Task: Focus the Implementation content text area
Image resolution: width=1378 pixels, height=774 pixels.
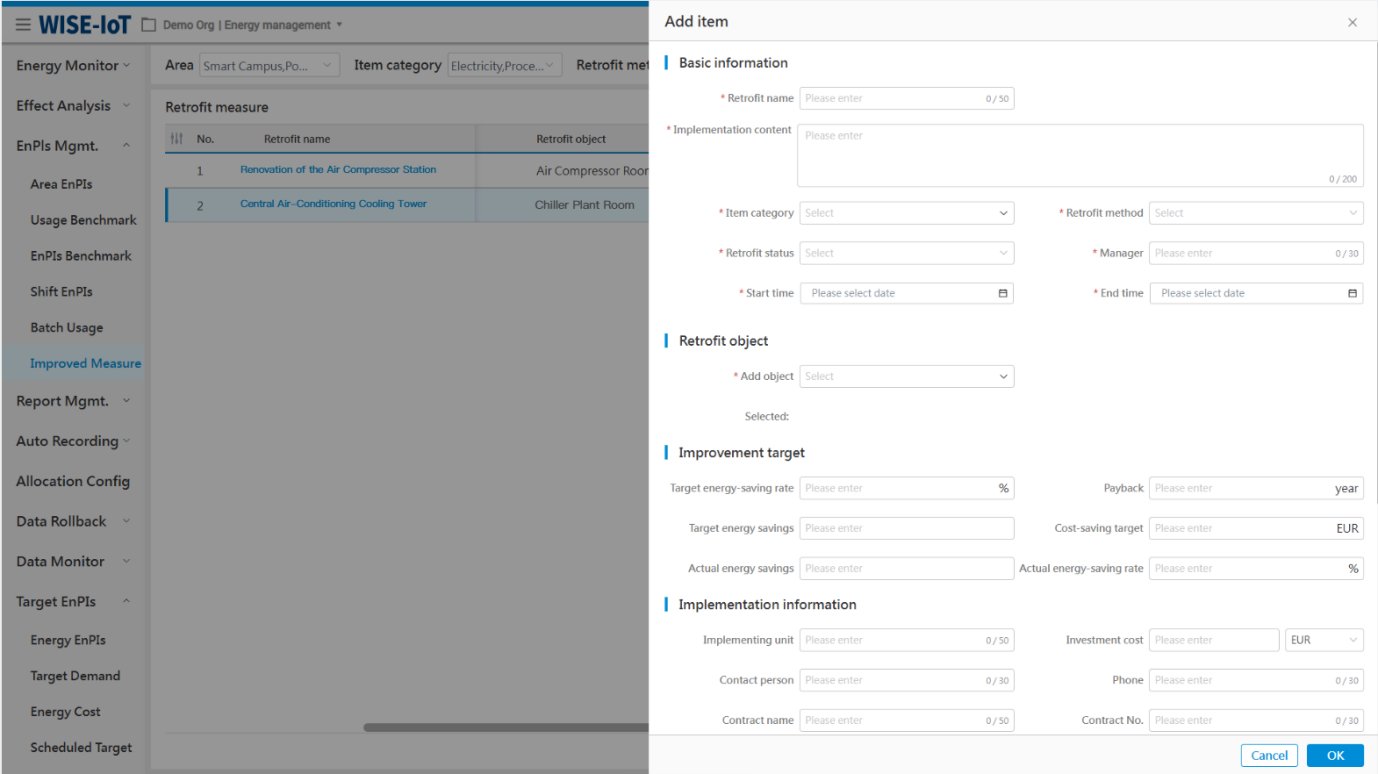Action: pyautogui.click(x=1080, y=155)
